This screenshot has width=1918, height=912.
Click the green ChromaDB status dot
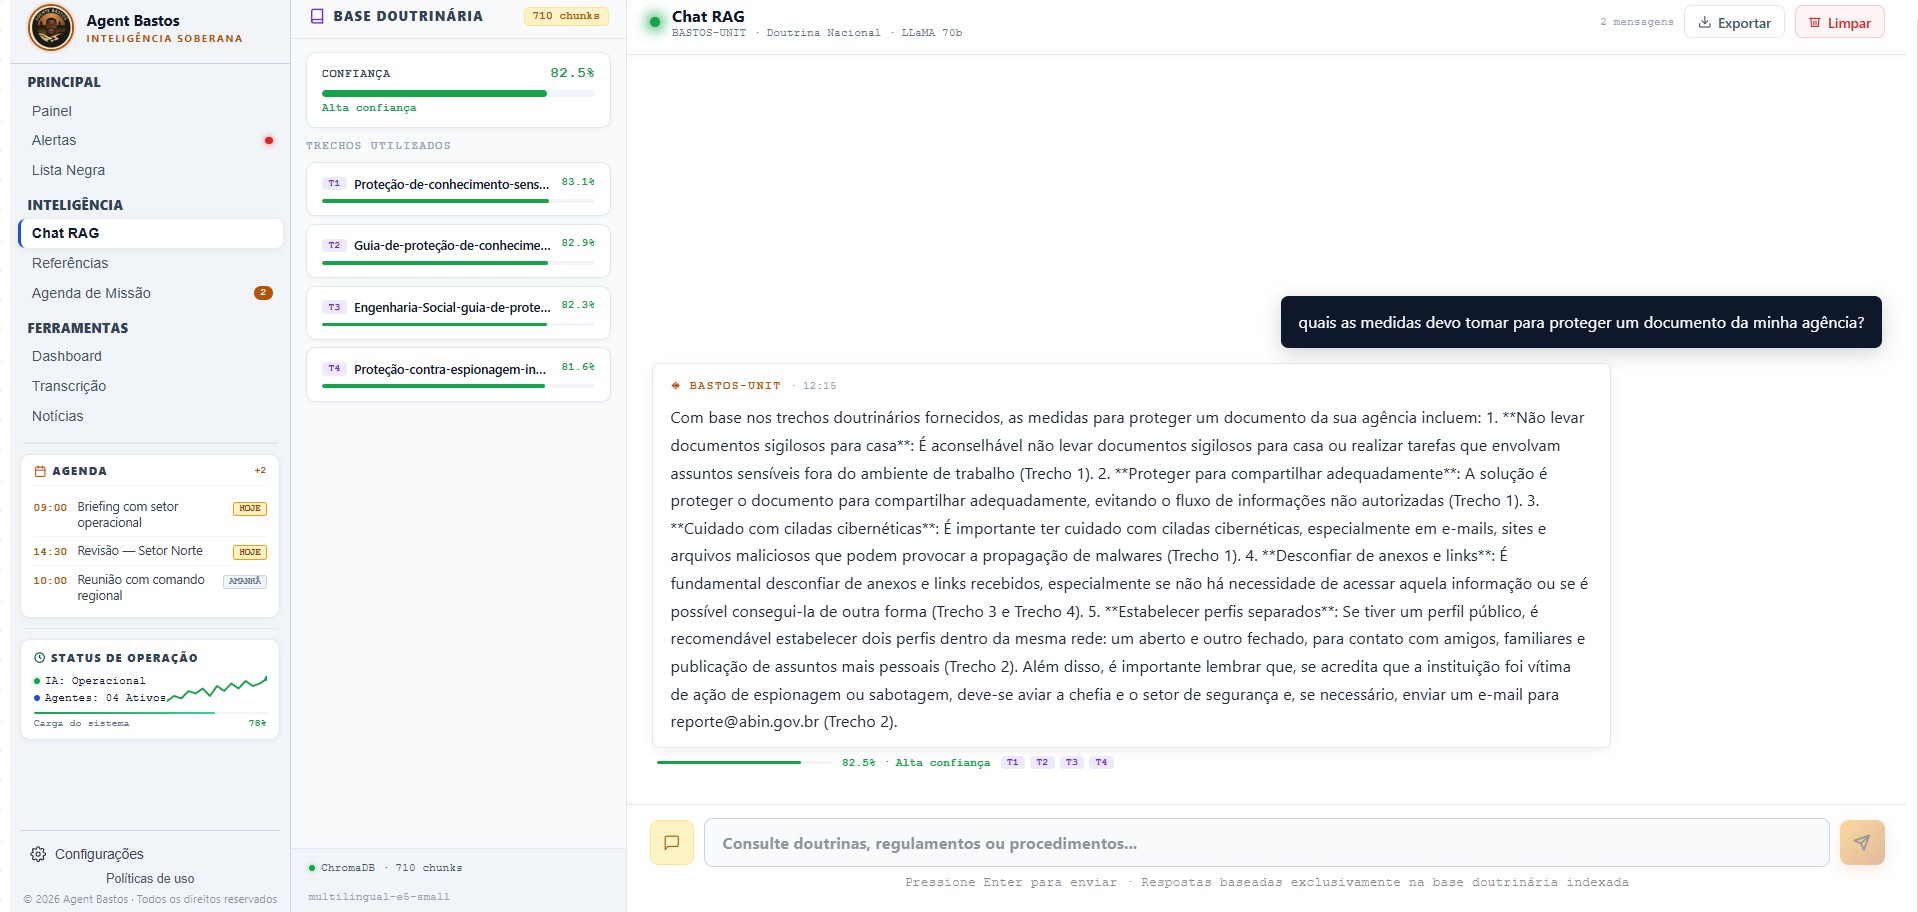[x=312, y=868]
